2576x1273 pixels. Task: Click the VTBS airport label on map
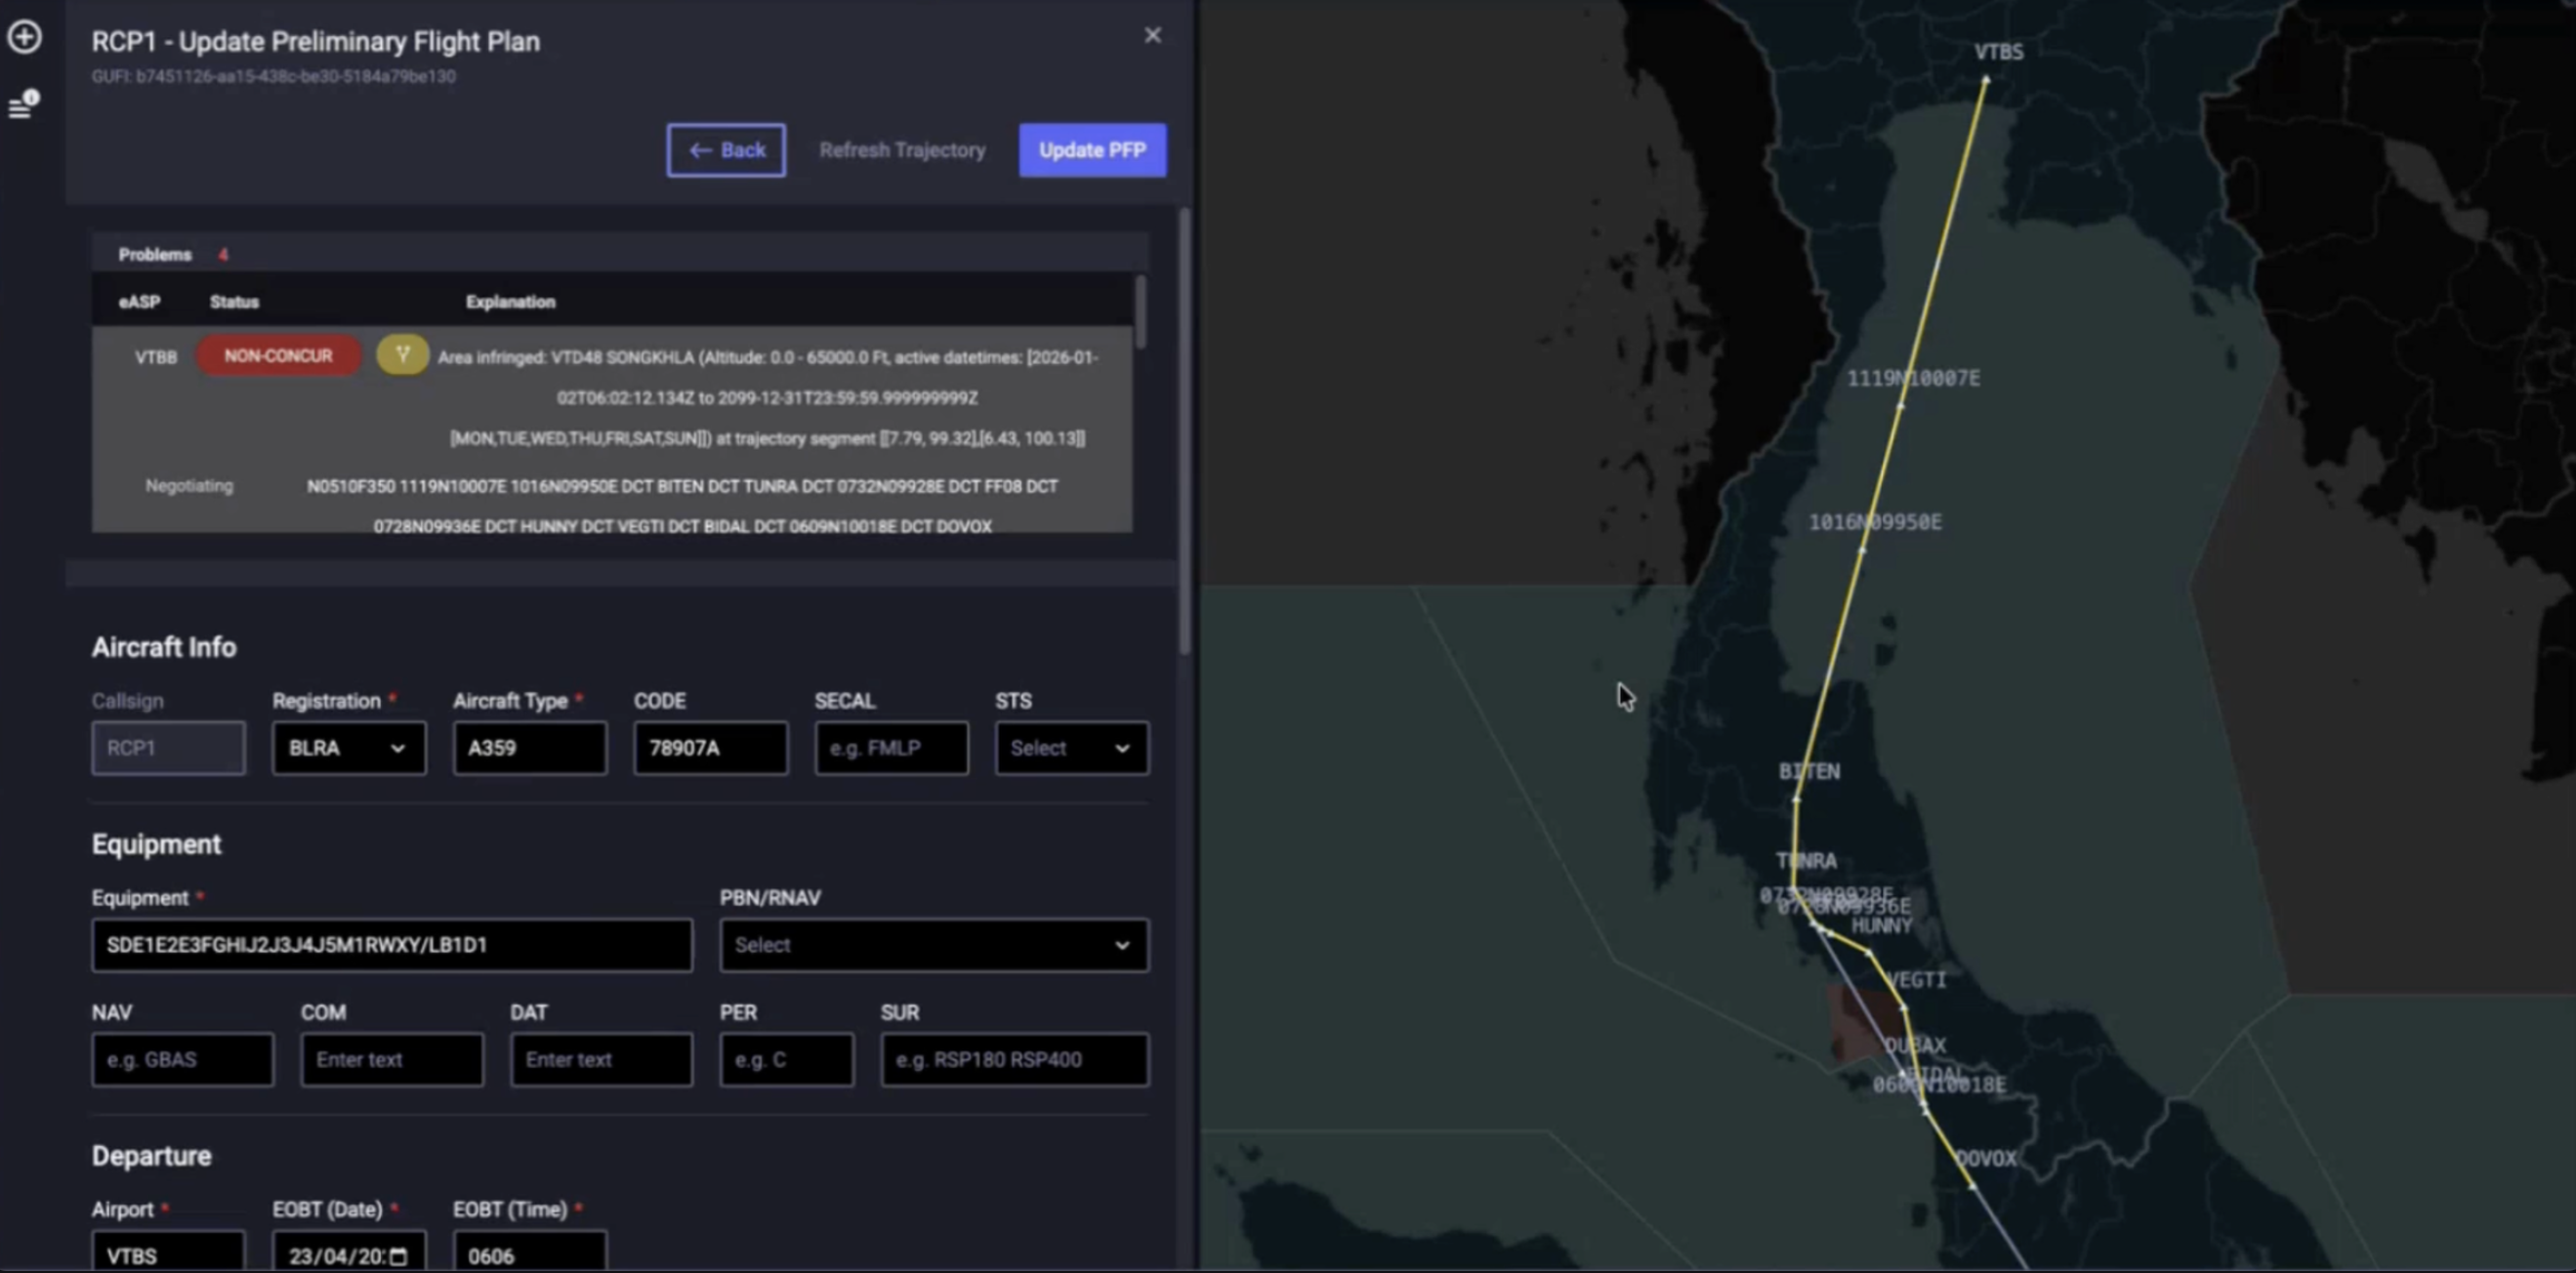[1998, 52]
